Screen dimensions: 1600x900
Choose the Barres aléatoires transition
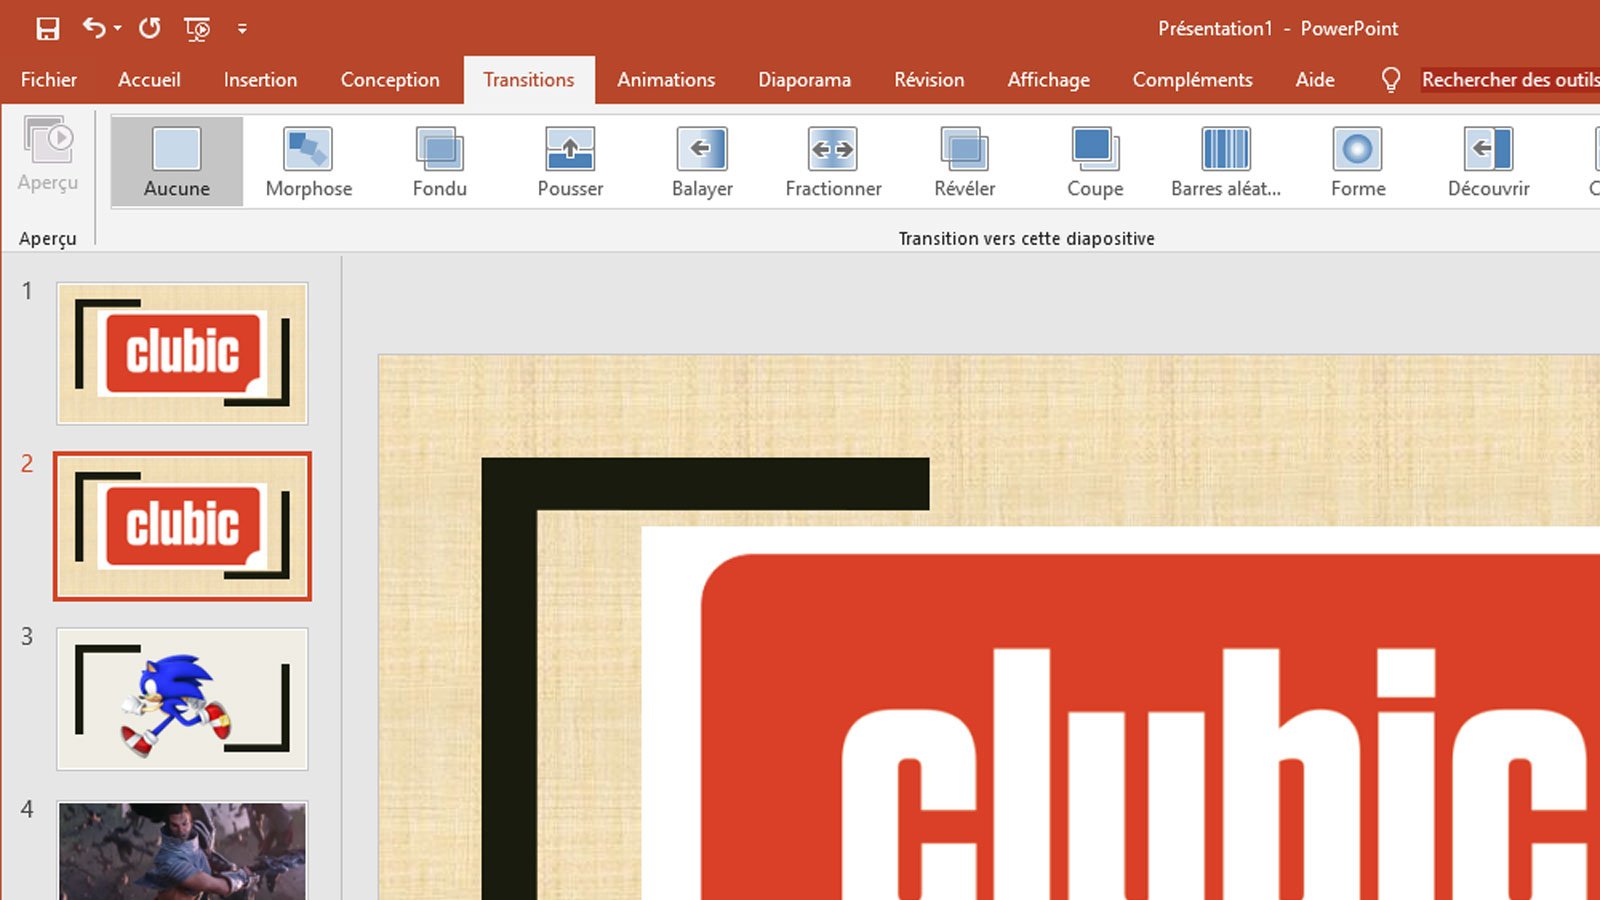coord(1226,162)
